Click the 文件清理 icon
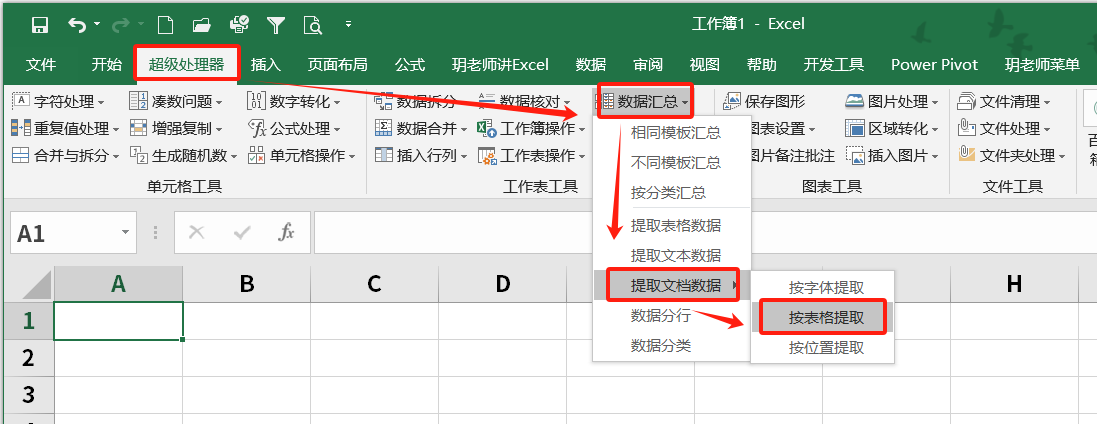Screen dimensions: 1097x424 (x=966, y=102)
